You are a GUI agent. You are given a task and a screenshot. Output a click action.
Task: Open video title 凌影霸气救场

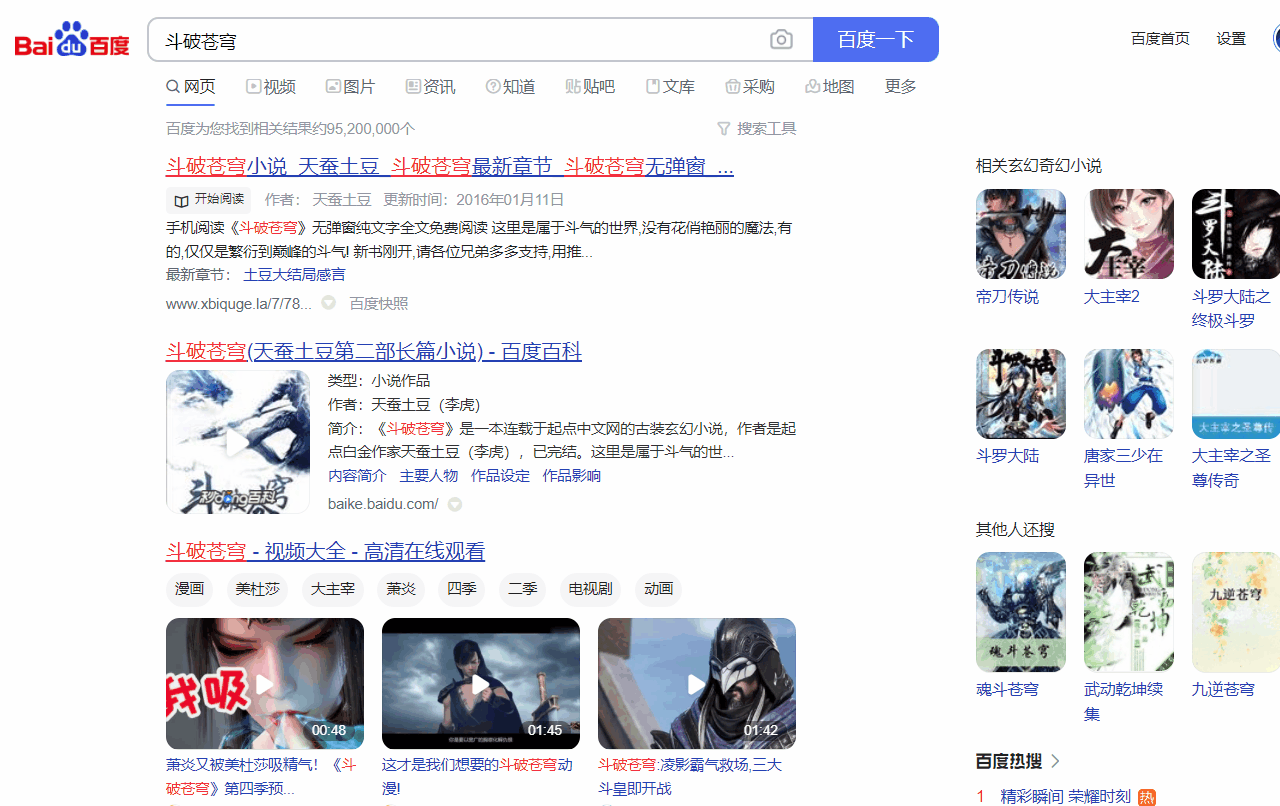[690, 776]
